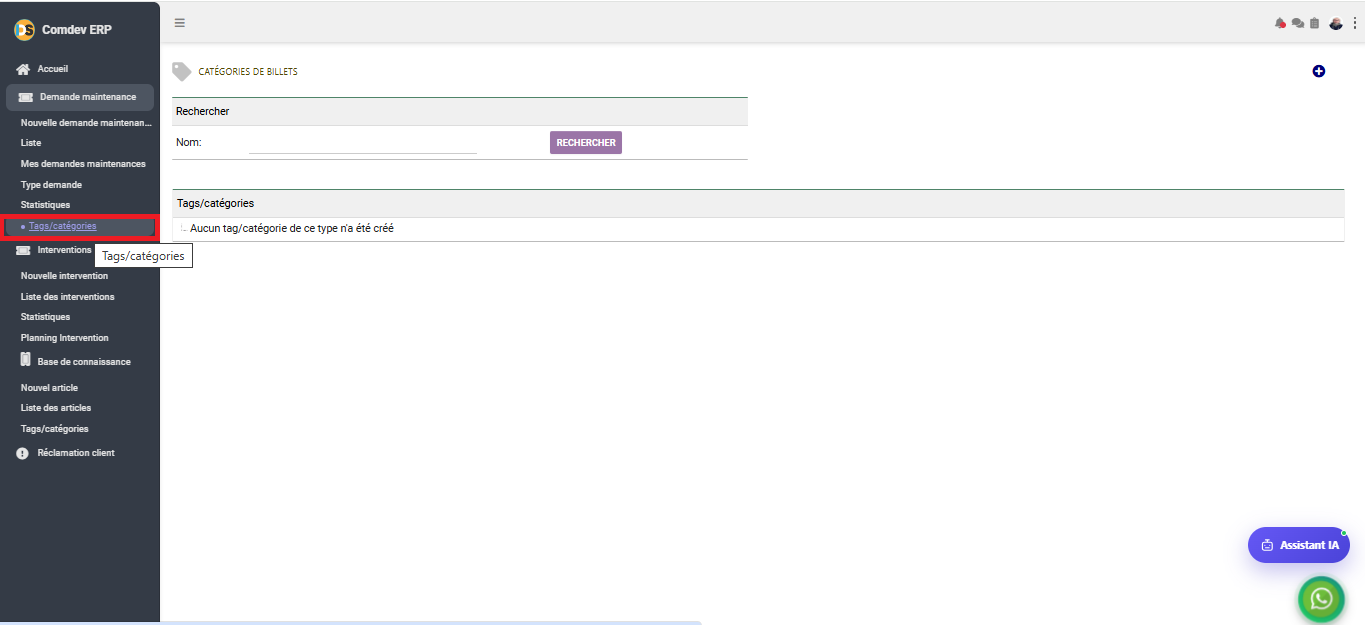Open Liste under Demande maintenance
Screen dimensions: 1365x625
tap(31, 143)
